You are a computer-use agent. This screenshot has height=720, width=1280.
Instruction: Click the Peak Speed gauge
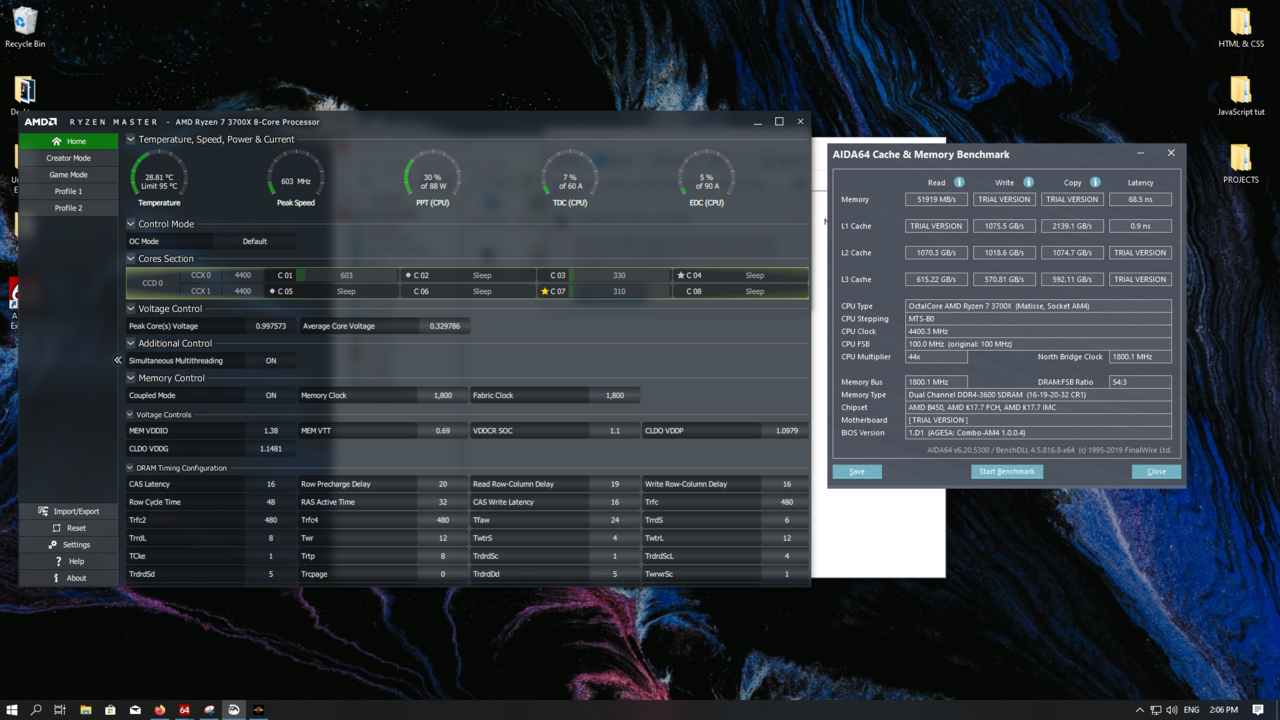pos(295,178)
